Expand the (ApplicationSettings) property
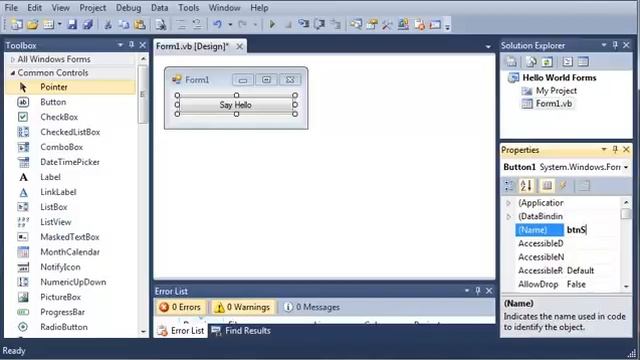The height and width of the screenshot is (360, 640). click(509, 203)
